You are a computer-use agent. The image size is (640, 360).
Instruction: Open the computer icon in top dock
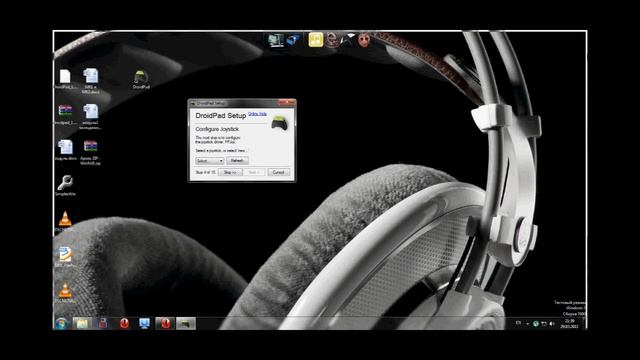click(276, 40)
